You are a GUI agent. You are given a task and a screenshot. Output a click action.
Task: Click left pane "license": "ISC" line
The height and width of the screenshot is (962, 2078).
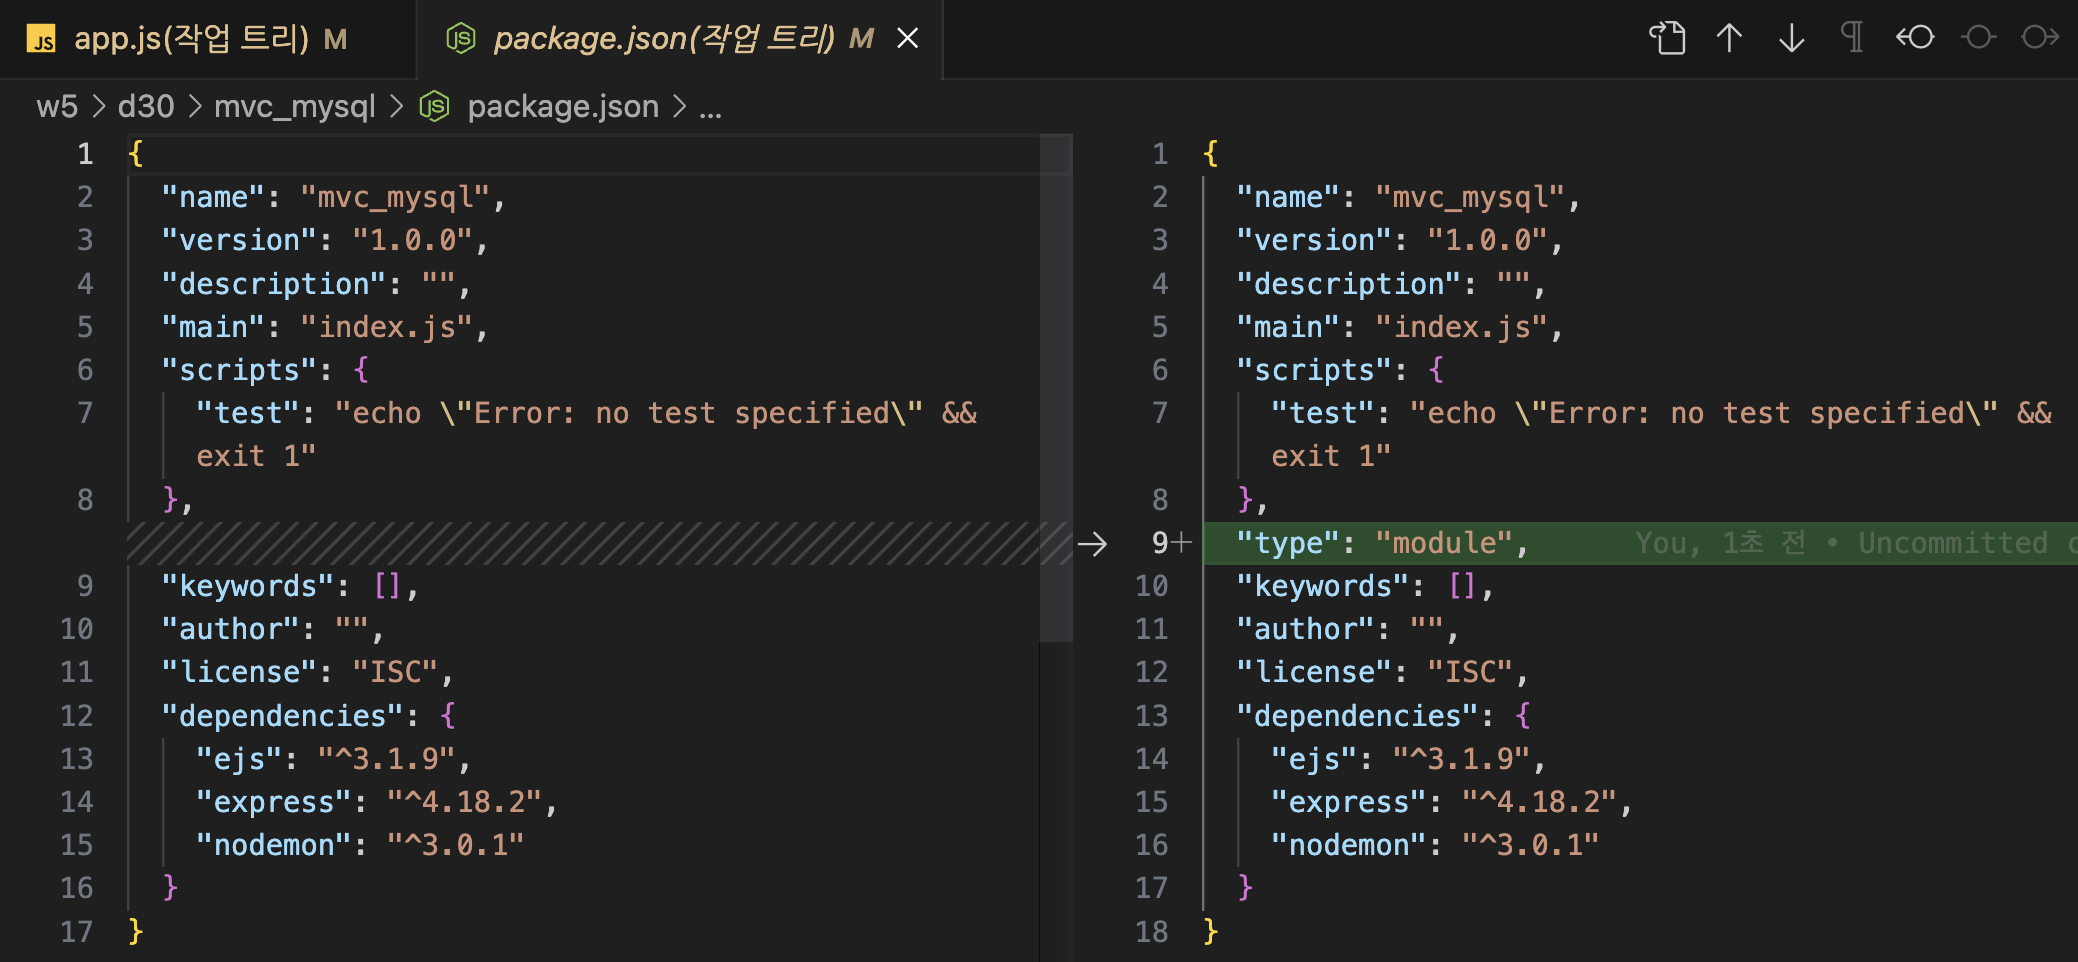307,673
